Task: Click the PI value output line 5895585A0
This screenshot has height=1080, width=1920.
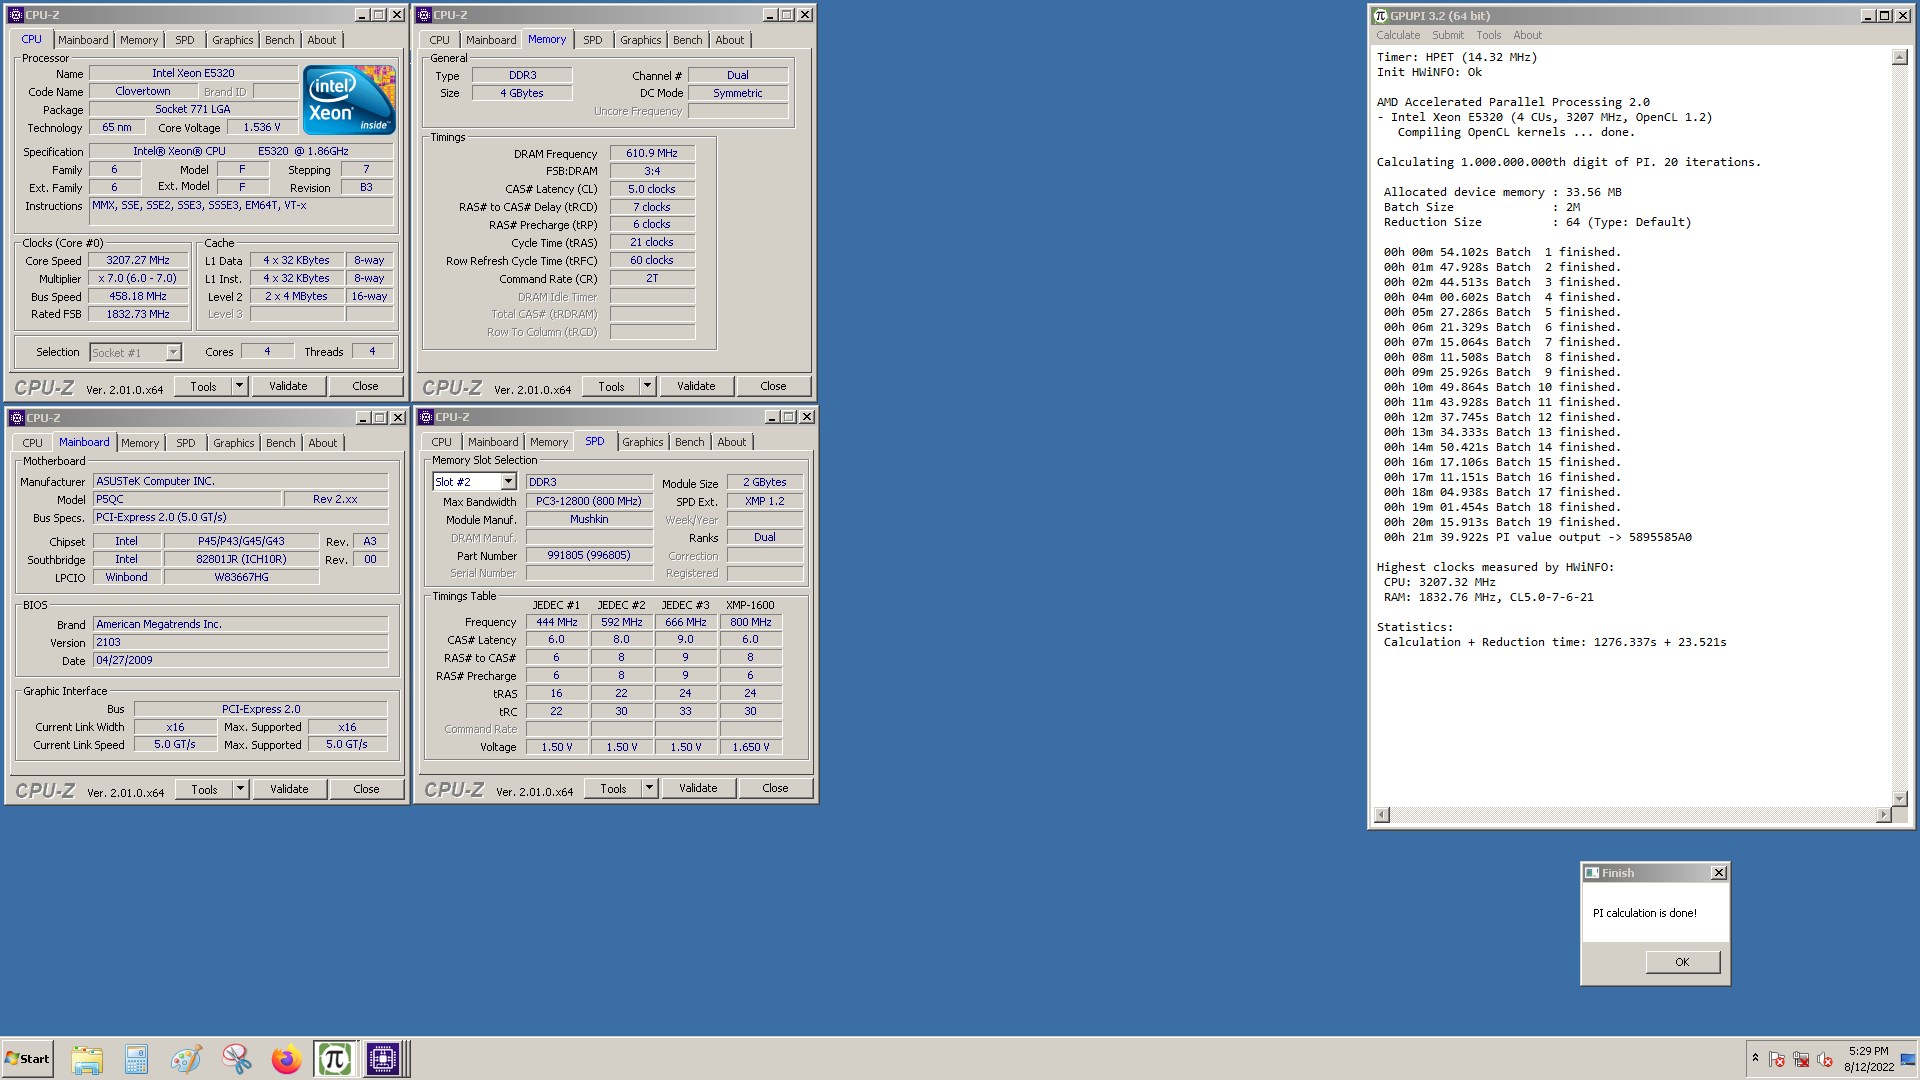Action: (1538, 537)
